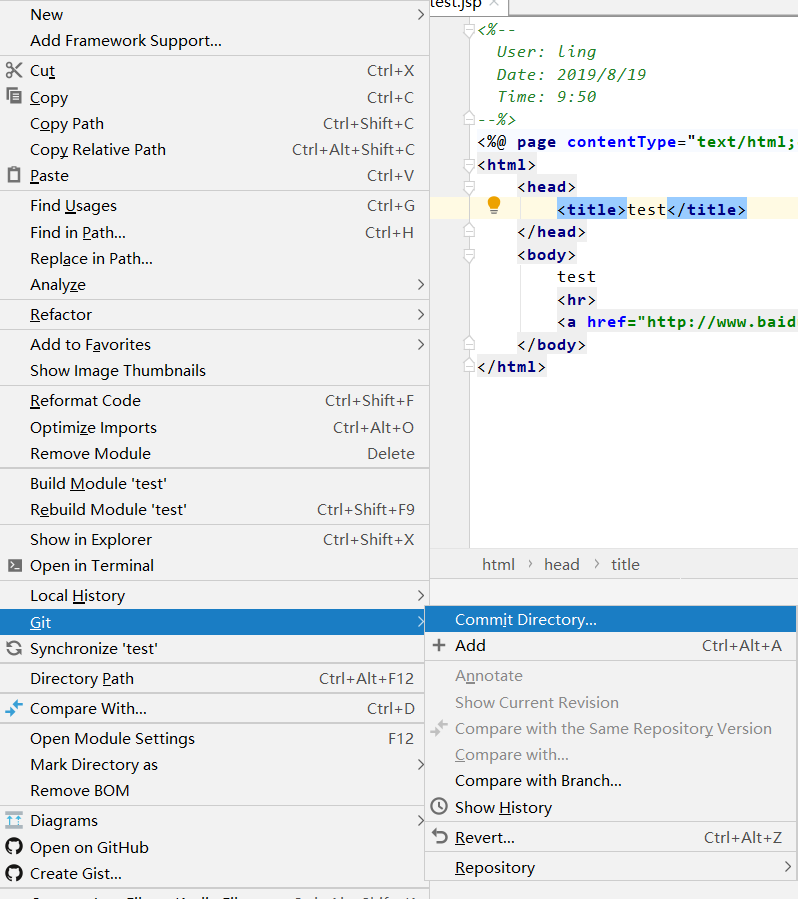Click the Synchronize 'test' refresh icon
Image resolution: width=798 pixels, height=899 pixels.
pyautogui.click(x=13, y=648)
